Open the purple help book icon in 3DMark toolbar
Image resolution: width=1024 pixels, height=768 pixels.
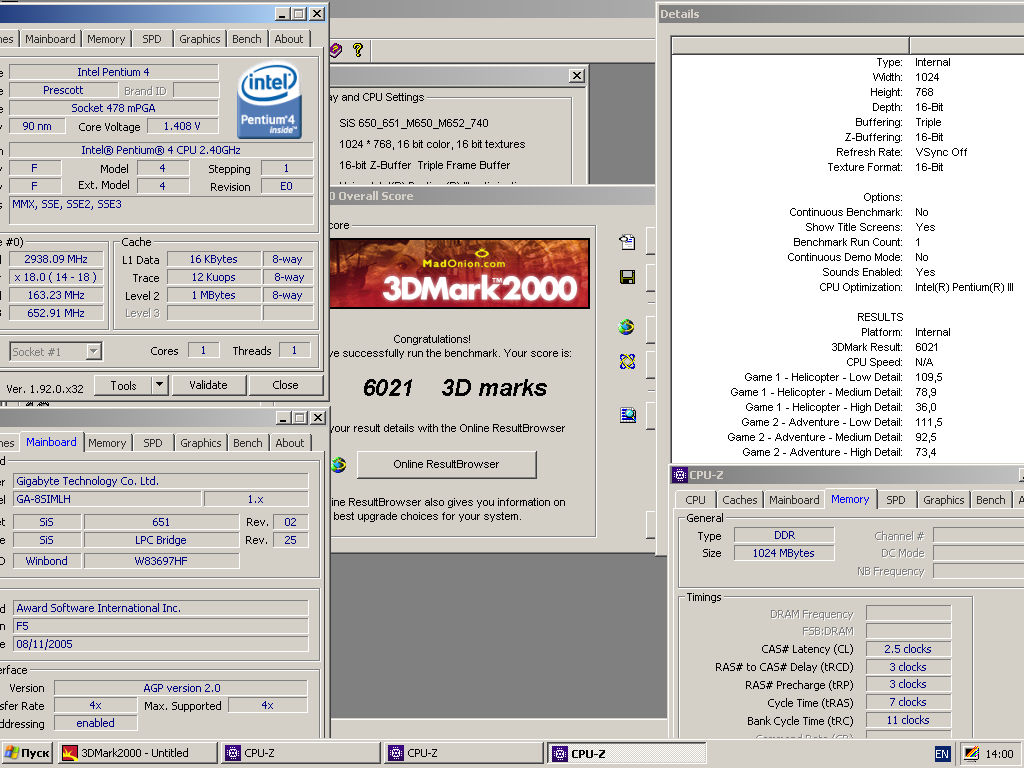pos(336,50)
